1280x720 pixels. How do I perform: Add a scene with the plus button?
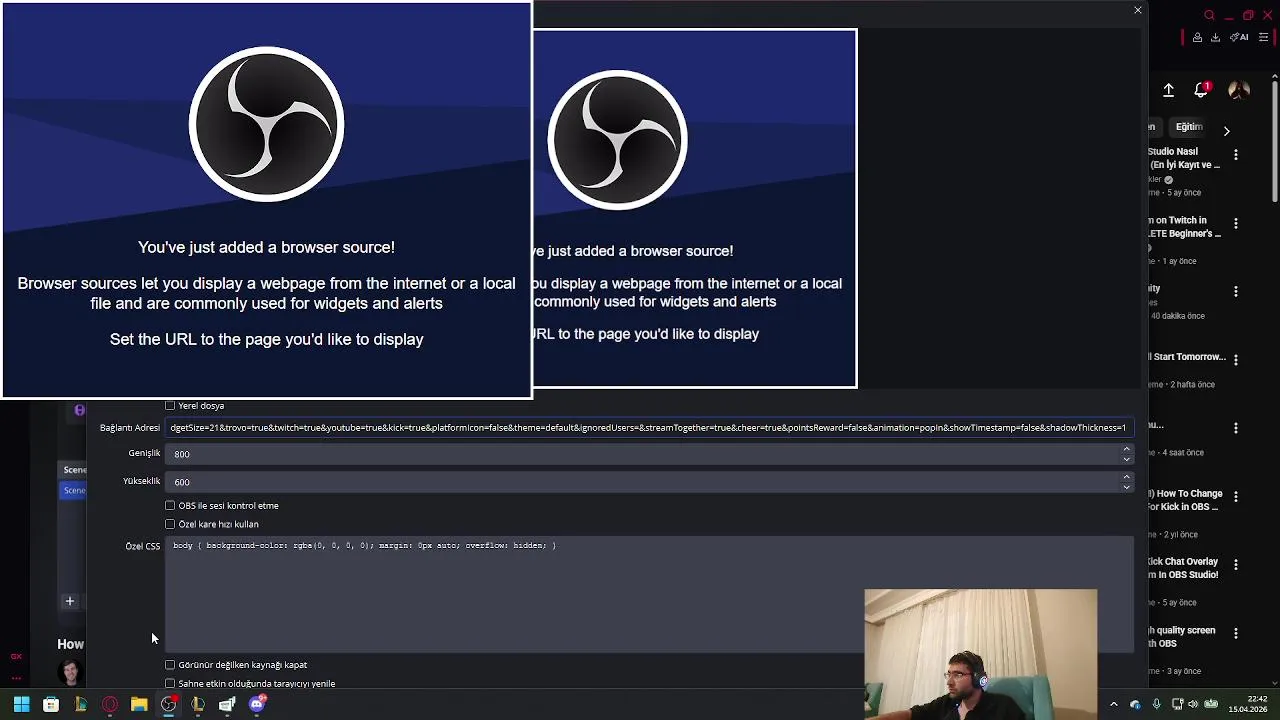pyautogui.click(x=70, y=601)
